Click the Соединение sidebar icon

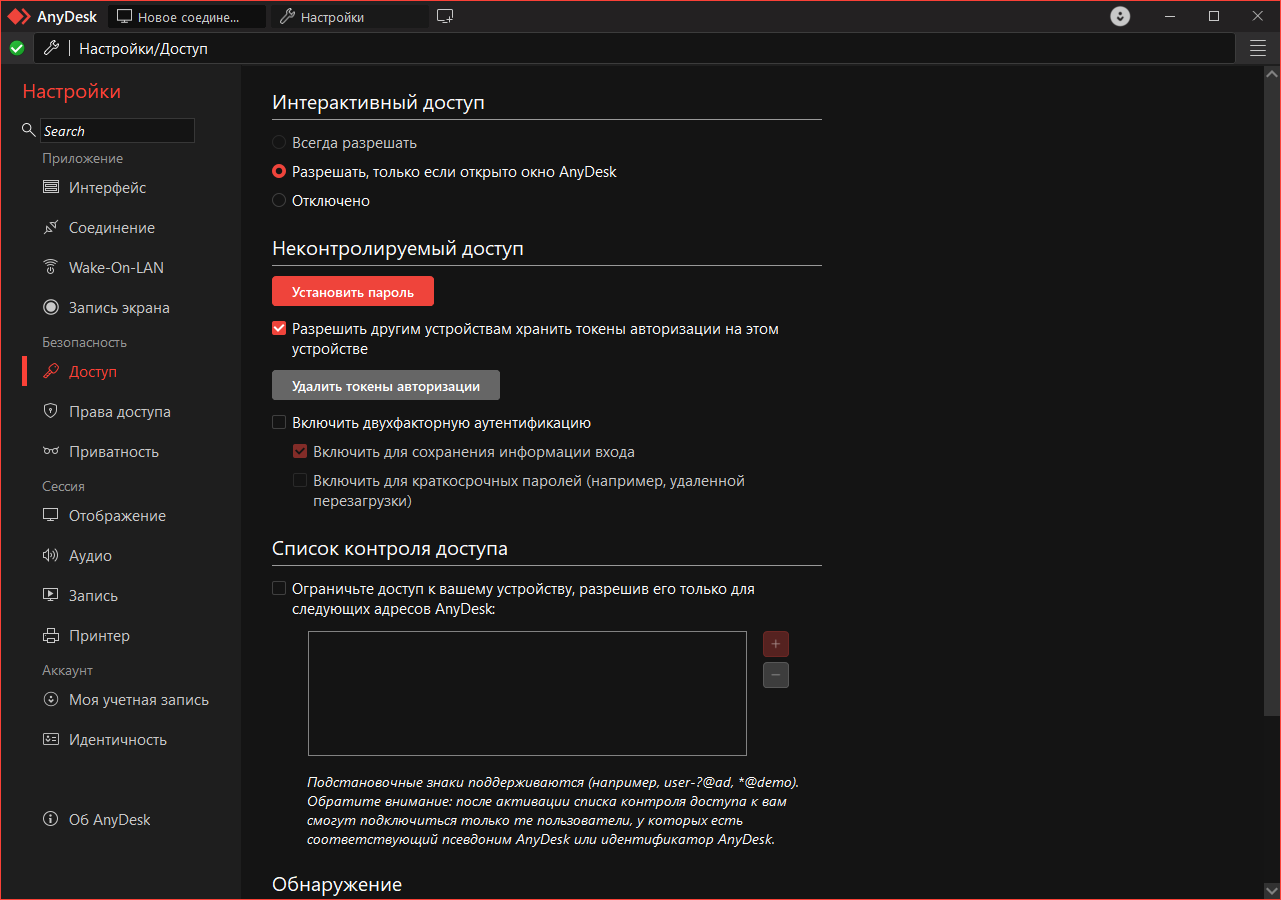(x=50, y=228)
